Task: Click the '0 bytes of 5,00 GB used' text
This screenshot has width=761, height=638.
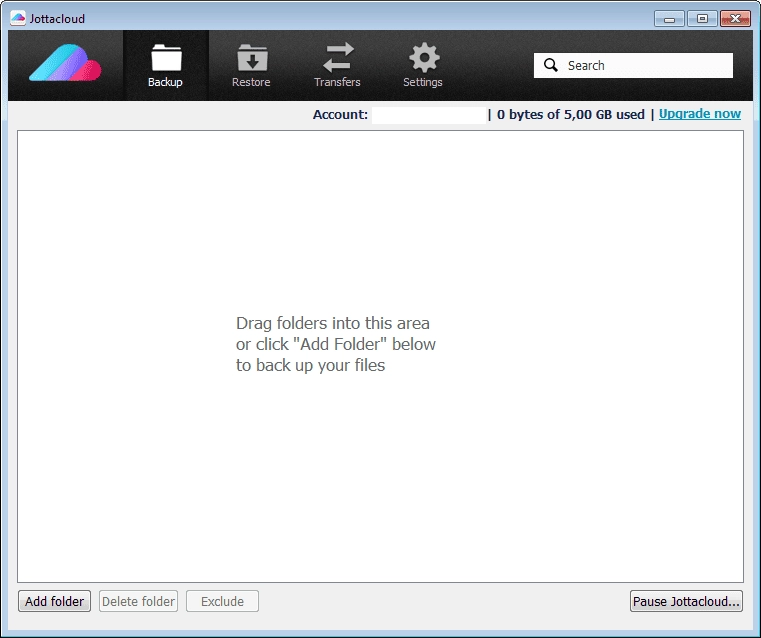Action: pyautogui.click(x=571, y=115)
